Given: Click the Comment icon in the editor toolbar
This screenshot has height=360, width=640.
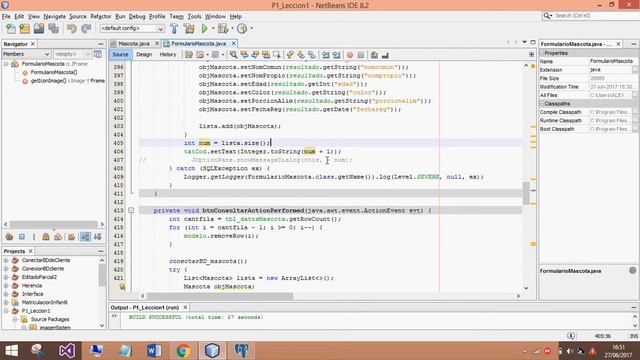Looking at the screenshot, I should pos(374,55).
